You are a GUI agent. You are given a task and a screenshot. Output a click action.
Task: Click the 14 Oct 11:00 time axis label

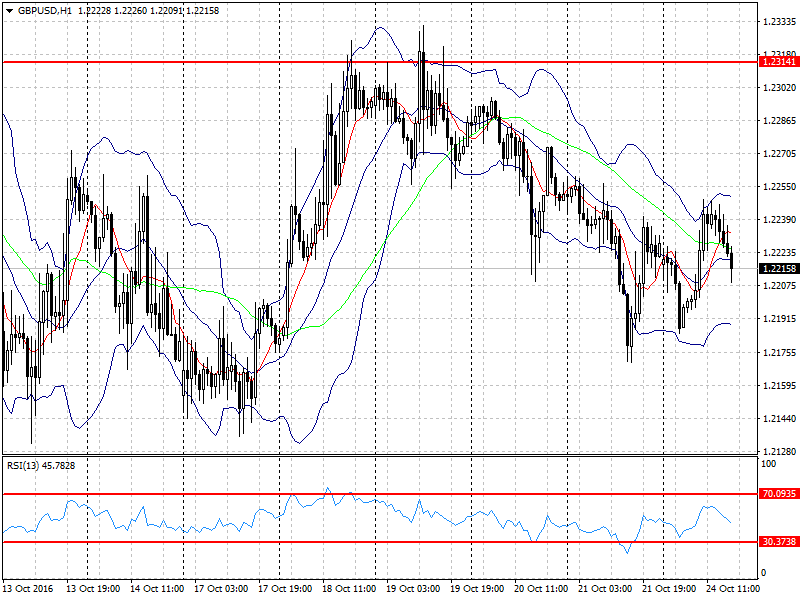pyautogui.click(x=157, y=588)
